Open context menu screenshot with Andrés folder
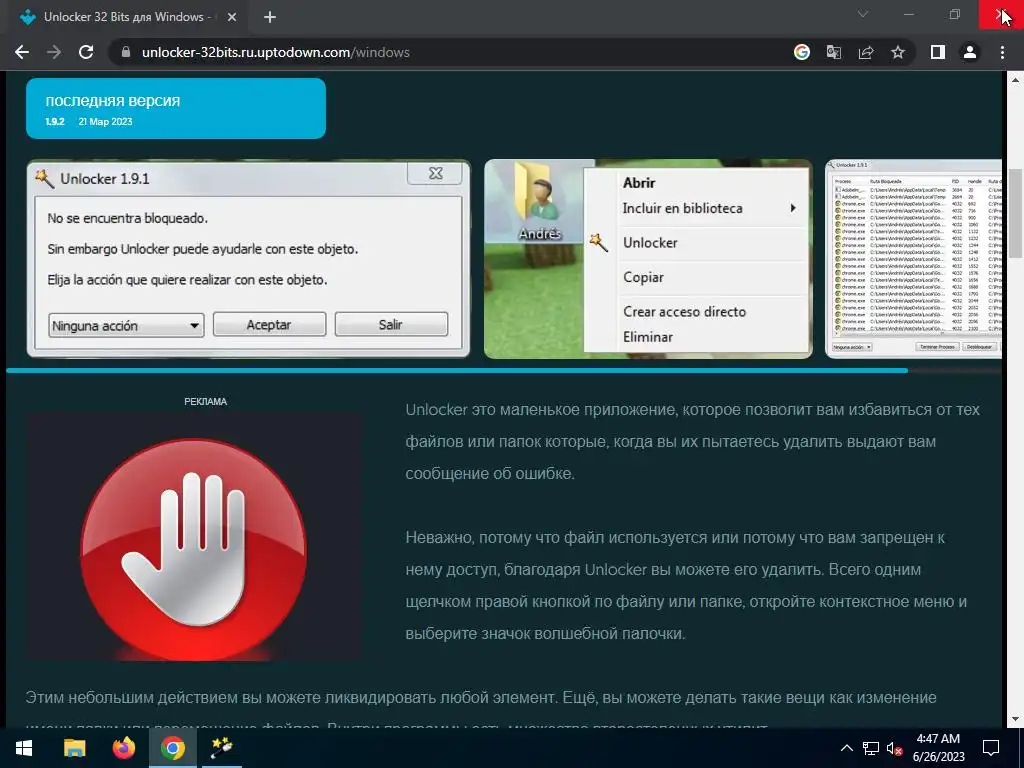1024x768 pixels. (648, 259)
